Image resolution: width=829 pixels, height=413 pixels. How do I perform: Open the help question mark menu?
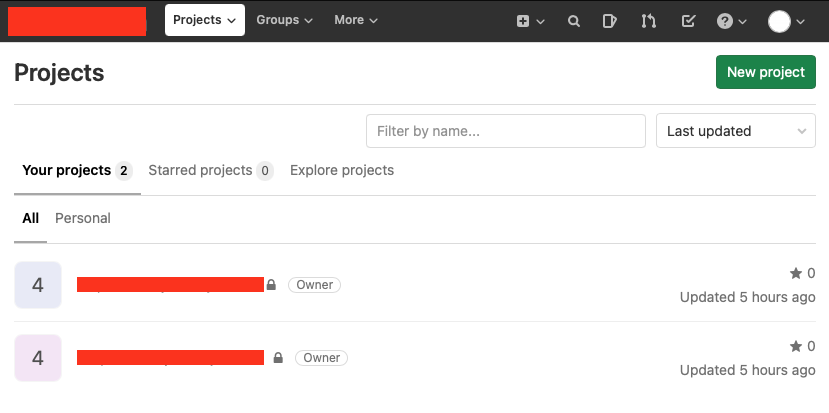(731, 21)
